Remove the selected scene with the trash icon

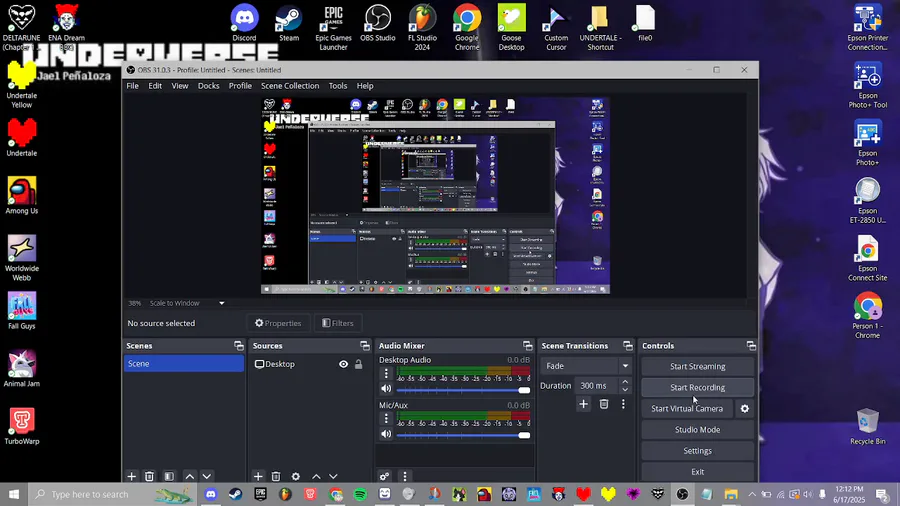pos(149,476)
